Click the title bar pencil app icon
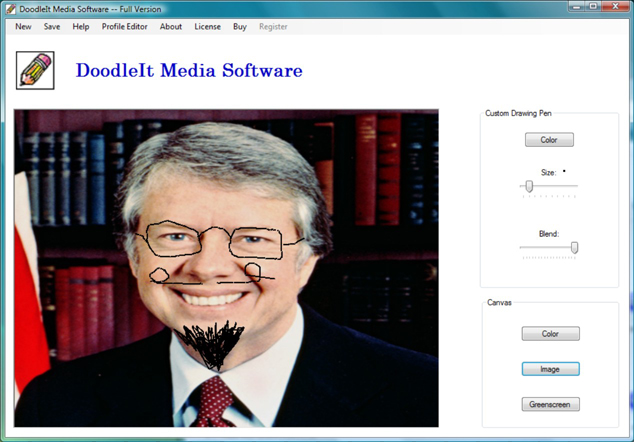The height and width of the screenshot is (442, 634). pos(11,8)
